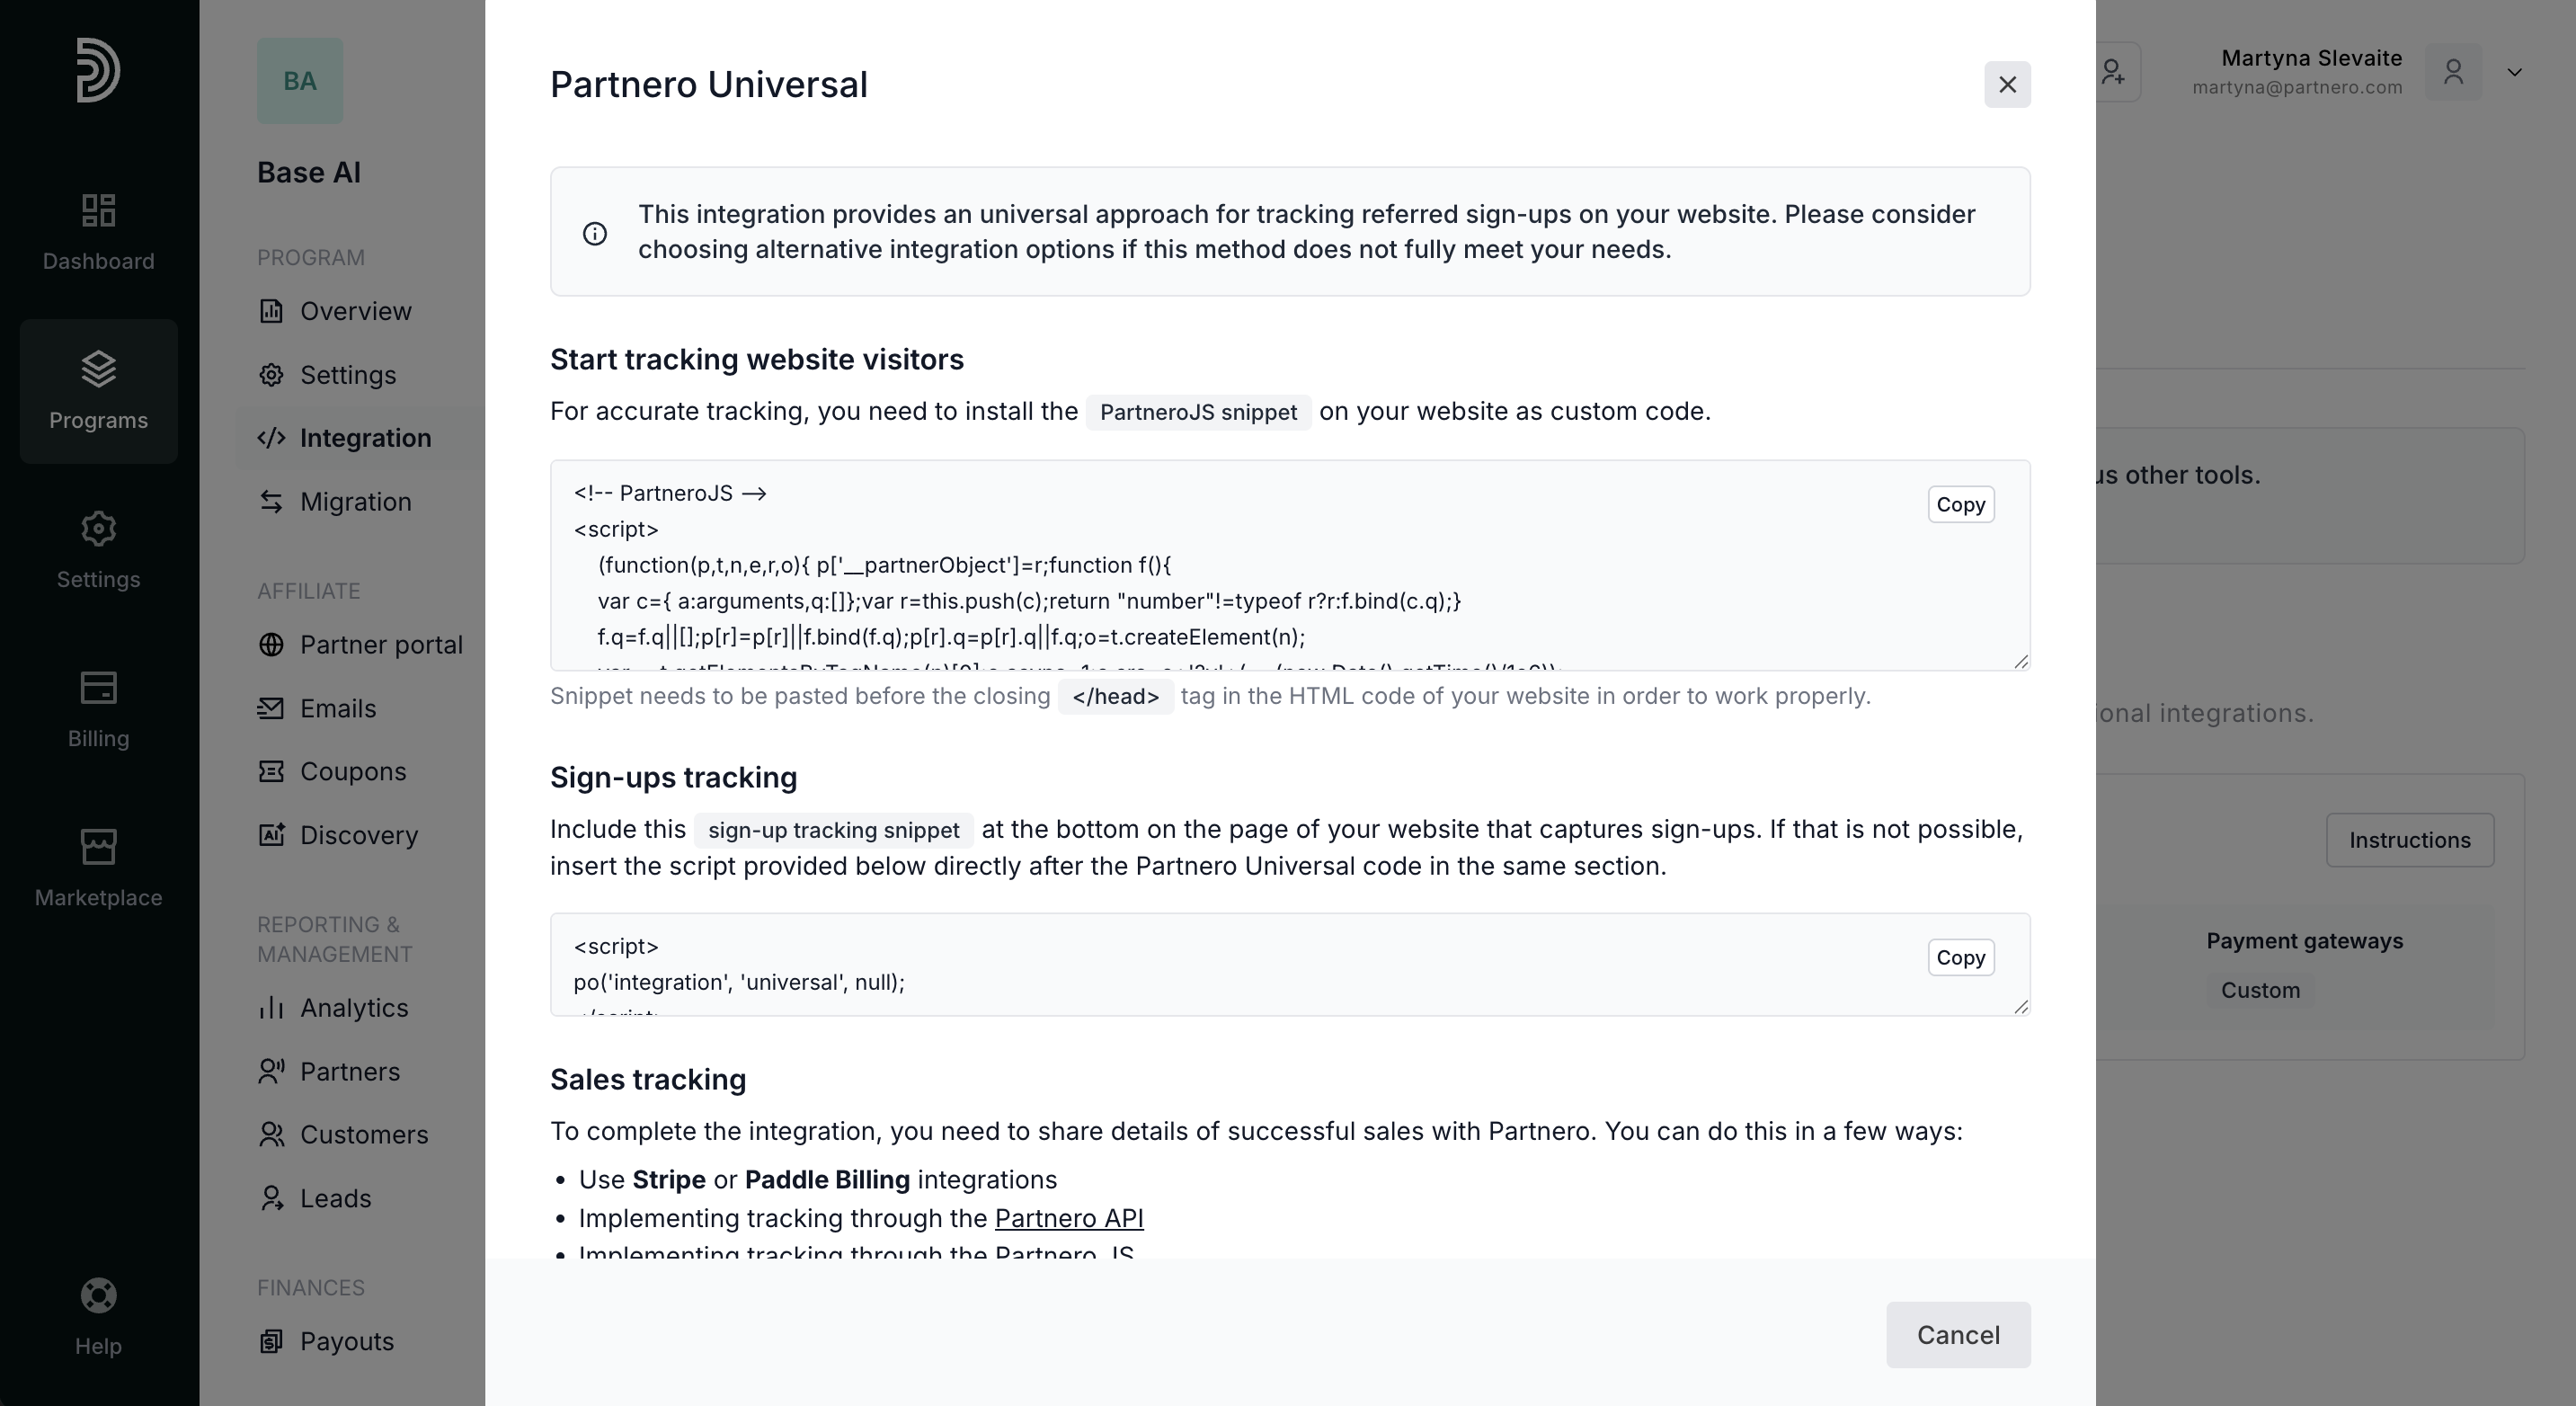Open the Dashboard icon in sidebar
2576x1406 pixels.
98,211
